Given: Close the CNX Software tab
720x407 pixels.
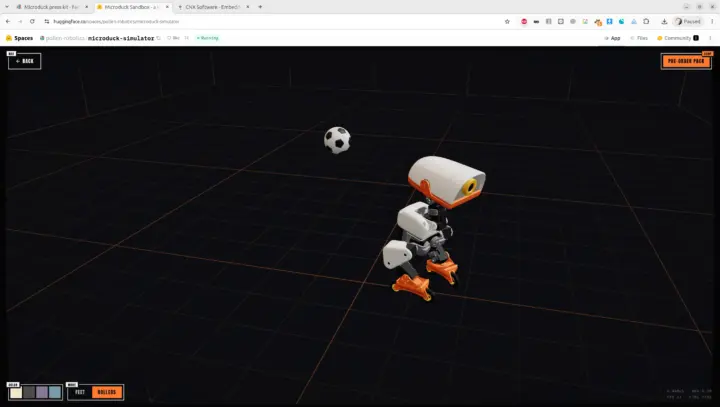Looking at the screenshot, I should 248,7.
